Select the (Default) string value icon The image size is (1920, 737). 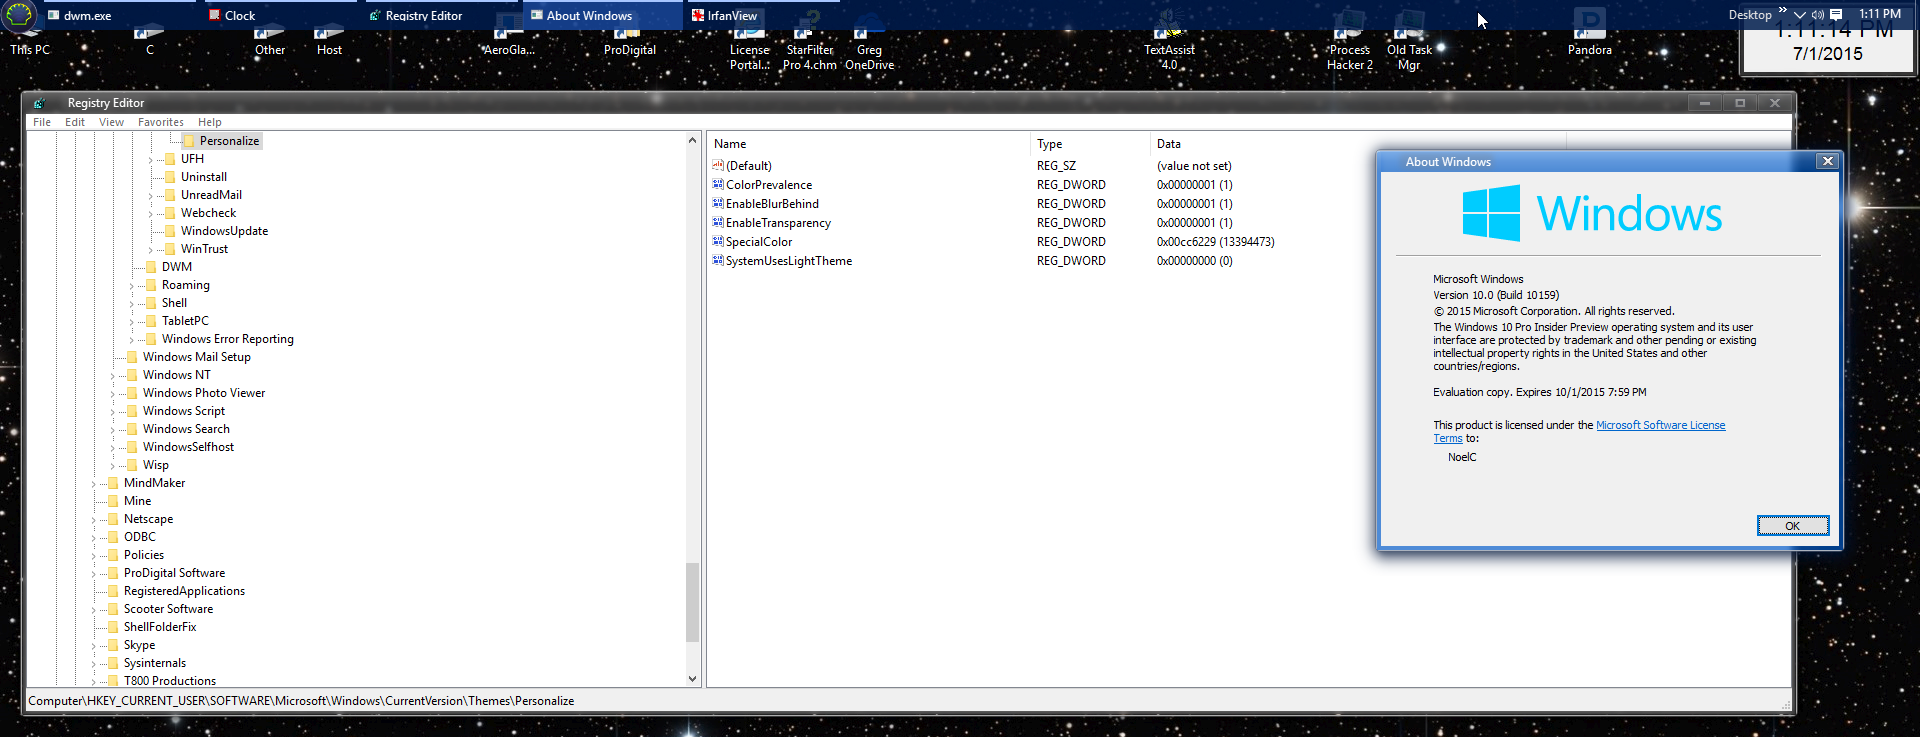(718, 166)
